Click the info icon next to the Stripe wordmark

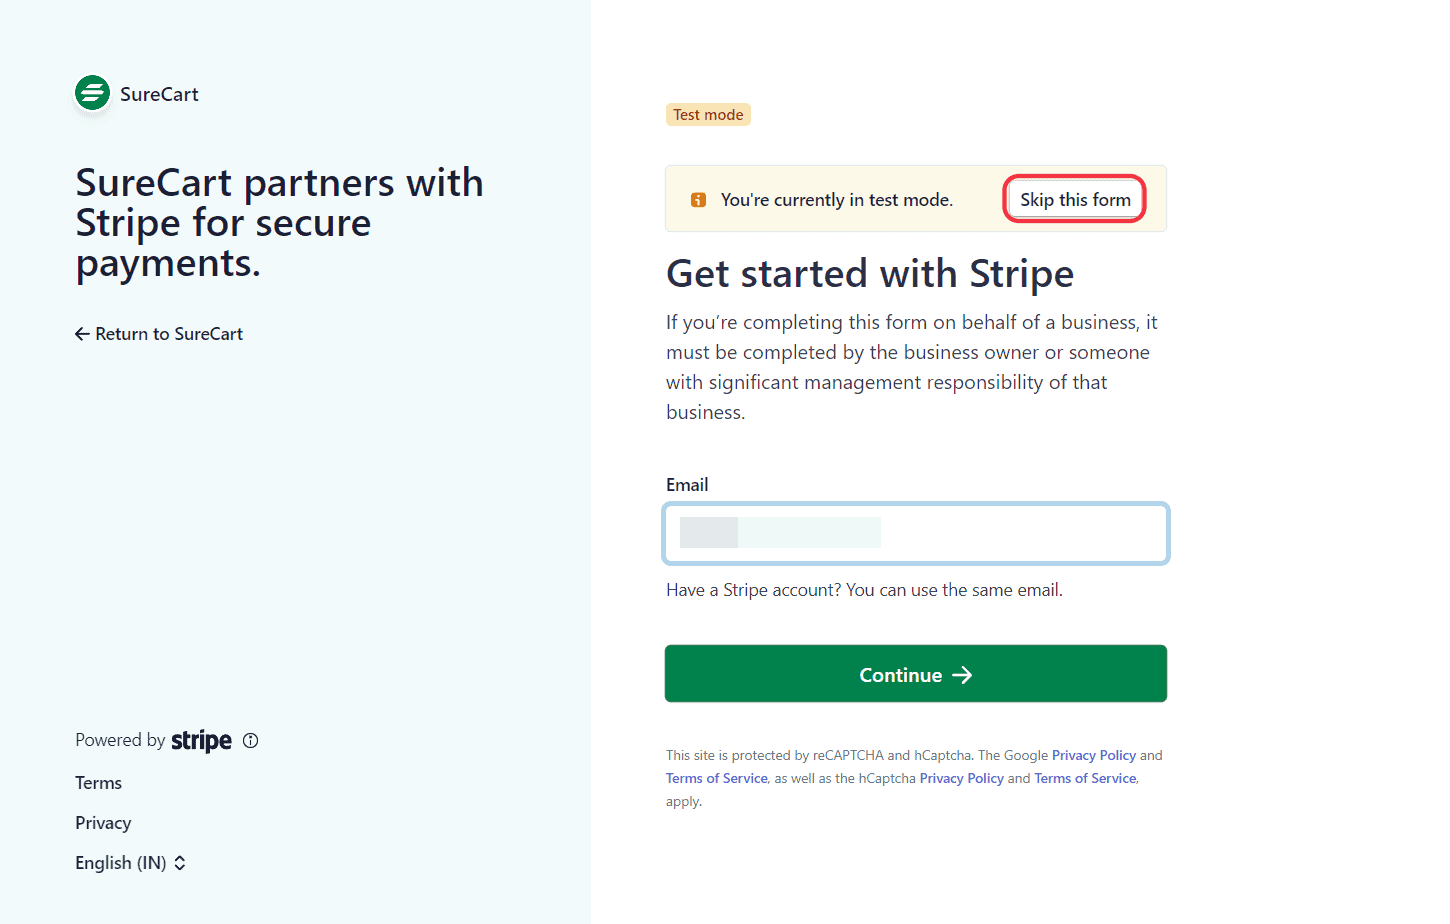click(250, 740)
